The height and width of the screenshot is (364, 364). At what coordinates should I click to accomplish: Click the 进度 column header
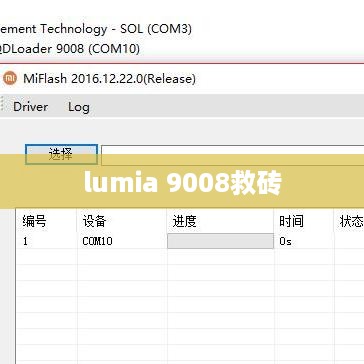(184, 221)
